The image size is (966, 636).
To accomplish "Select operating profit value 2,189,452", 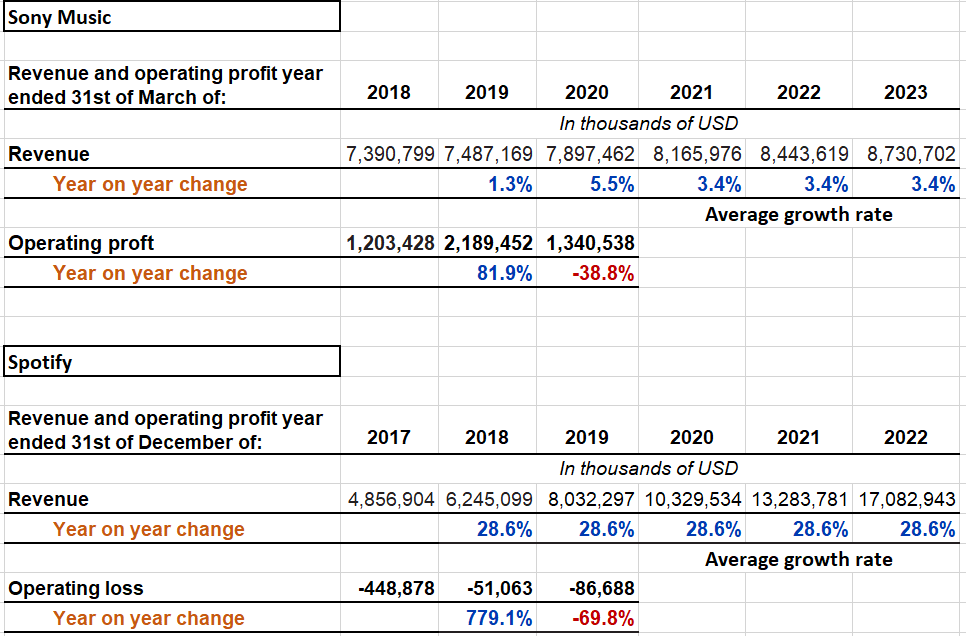I will [x=487, y=243].
